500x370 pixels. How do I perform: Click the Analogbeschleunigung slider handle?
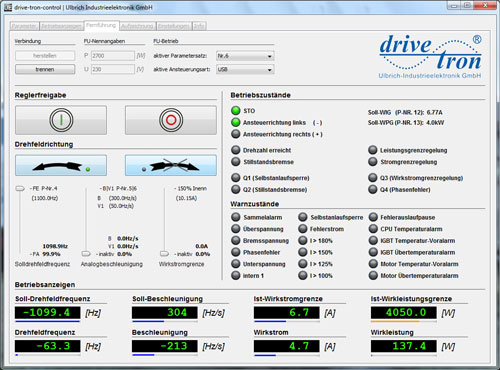pyautogui.click(x=86, y=254)
